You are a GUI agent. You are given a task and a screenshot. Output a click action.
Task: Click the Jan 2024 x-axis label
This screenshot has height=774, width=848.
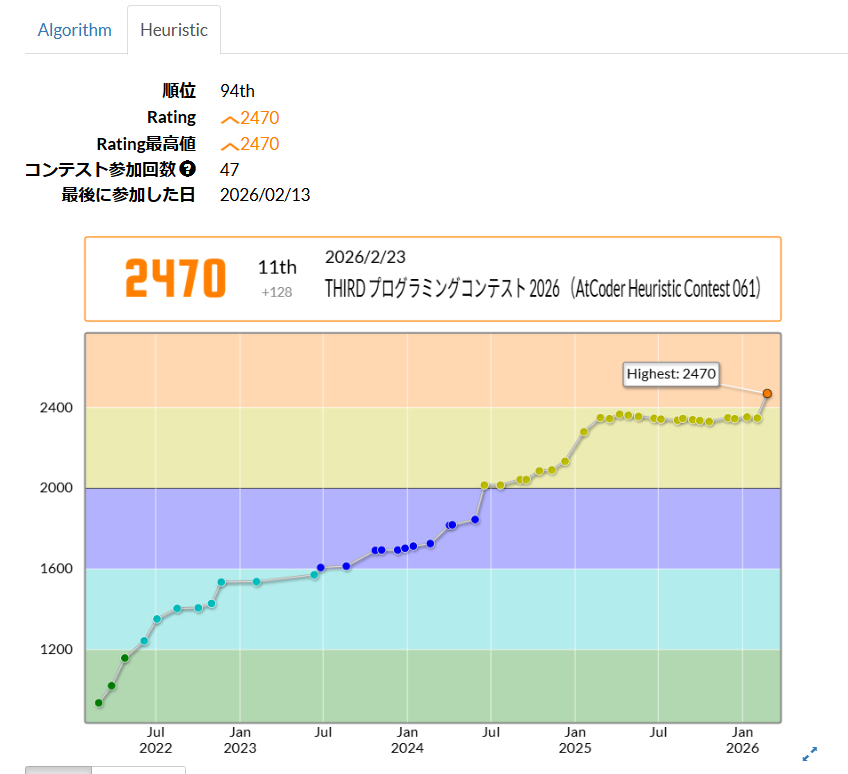click(407, 740)
